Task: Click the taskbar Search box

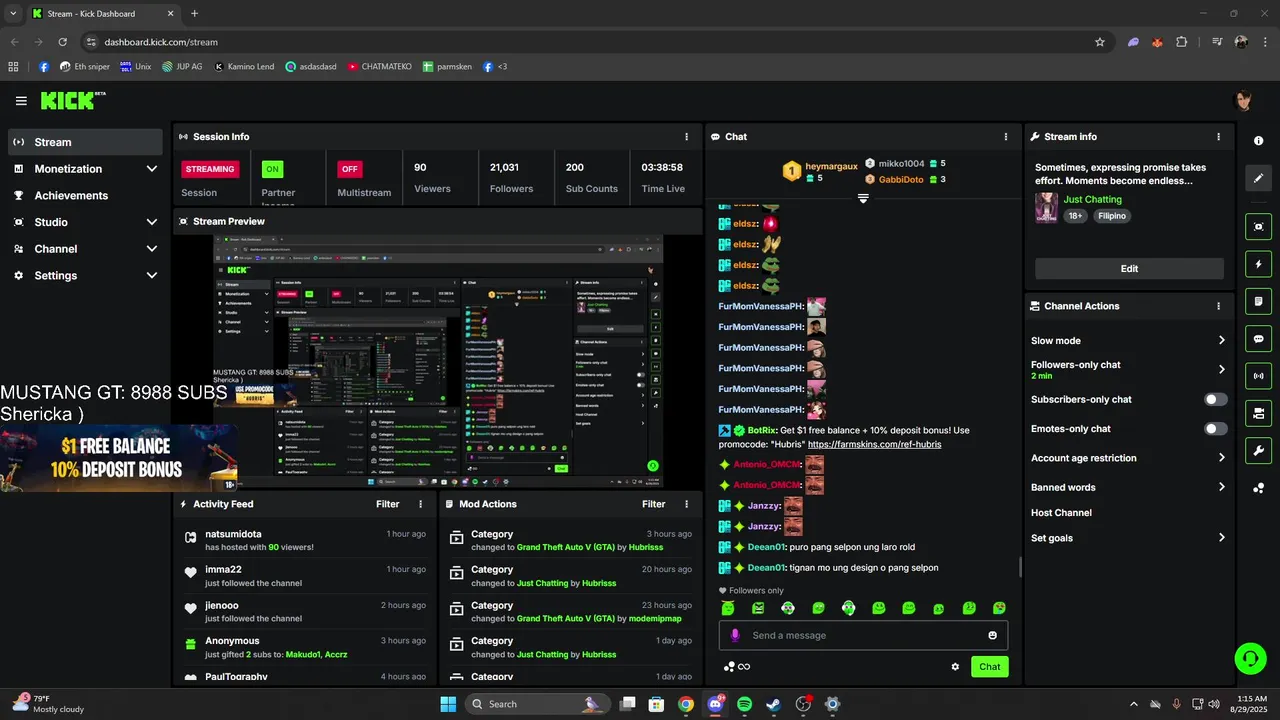Action: click(538, 704)
